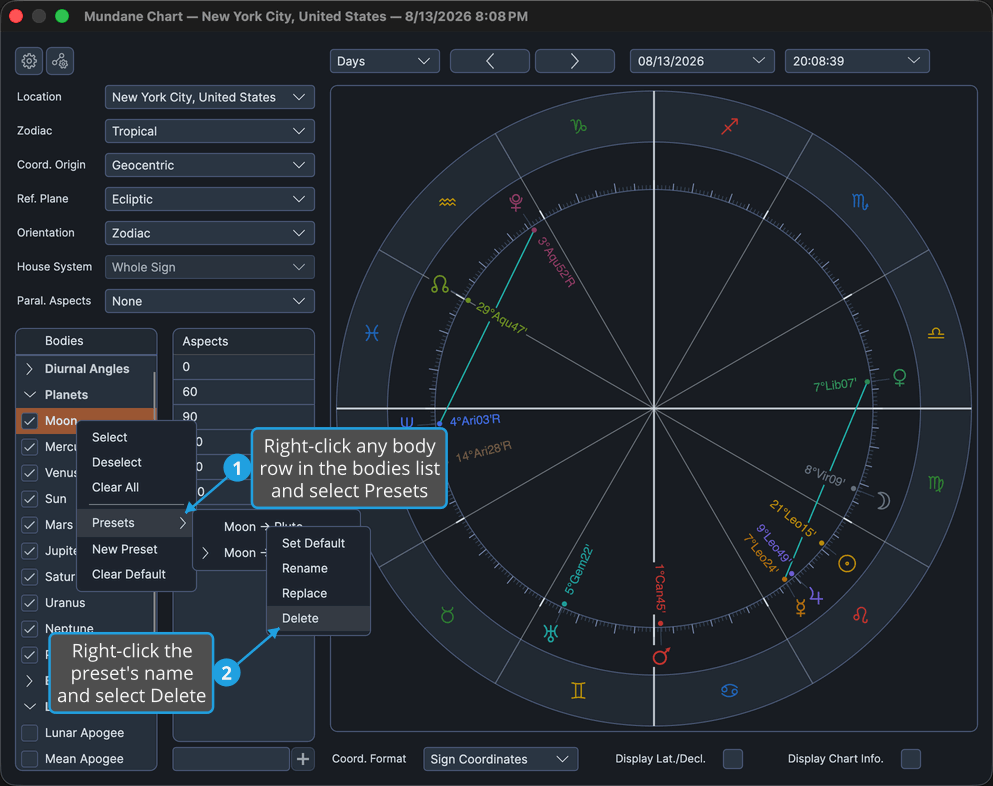Open the Zodiac Tropical dropdown
Viewport: 993px width, 786px height.
coord(210,131)
